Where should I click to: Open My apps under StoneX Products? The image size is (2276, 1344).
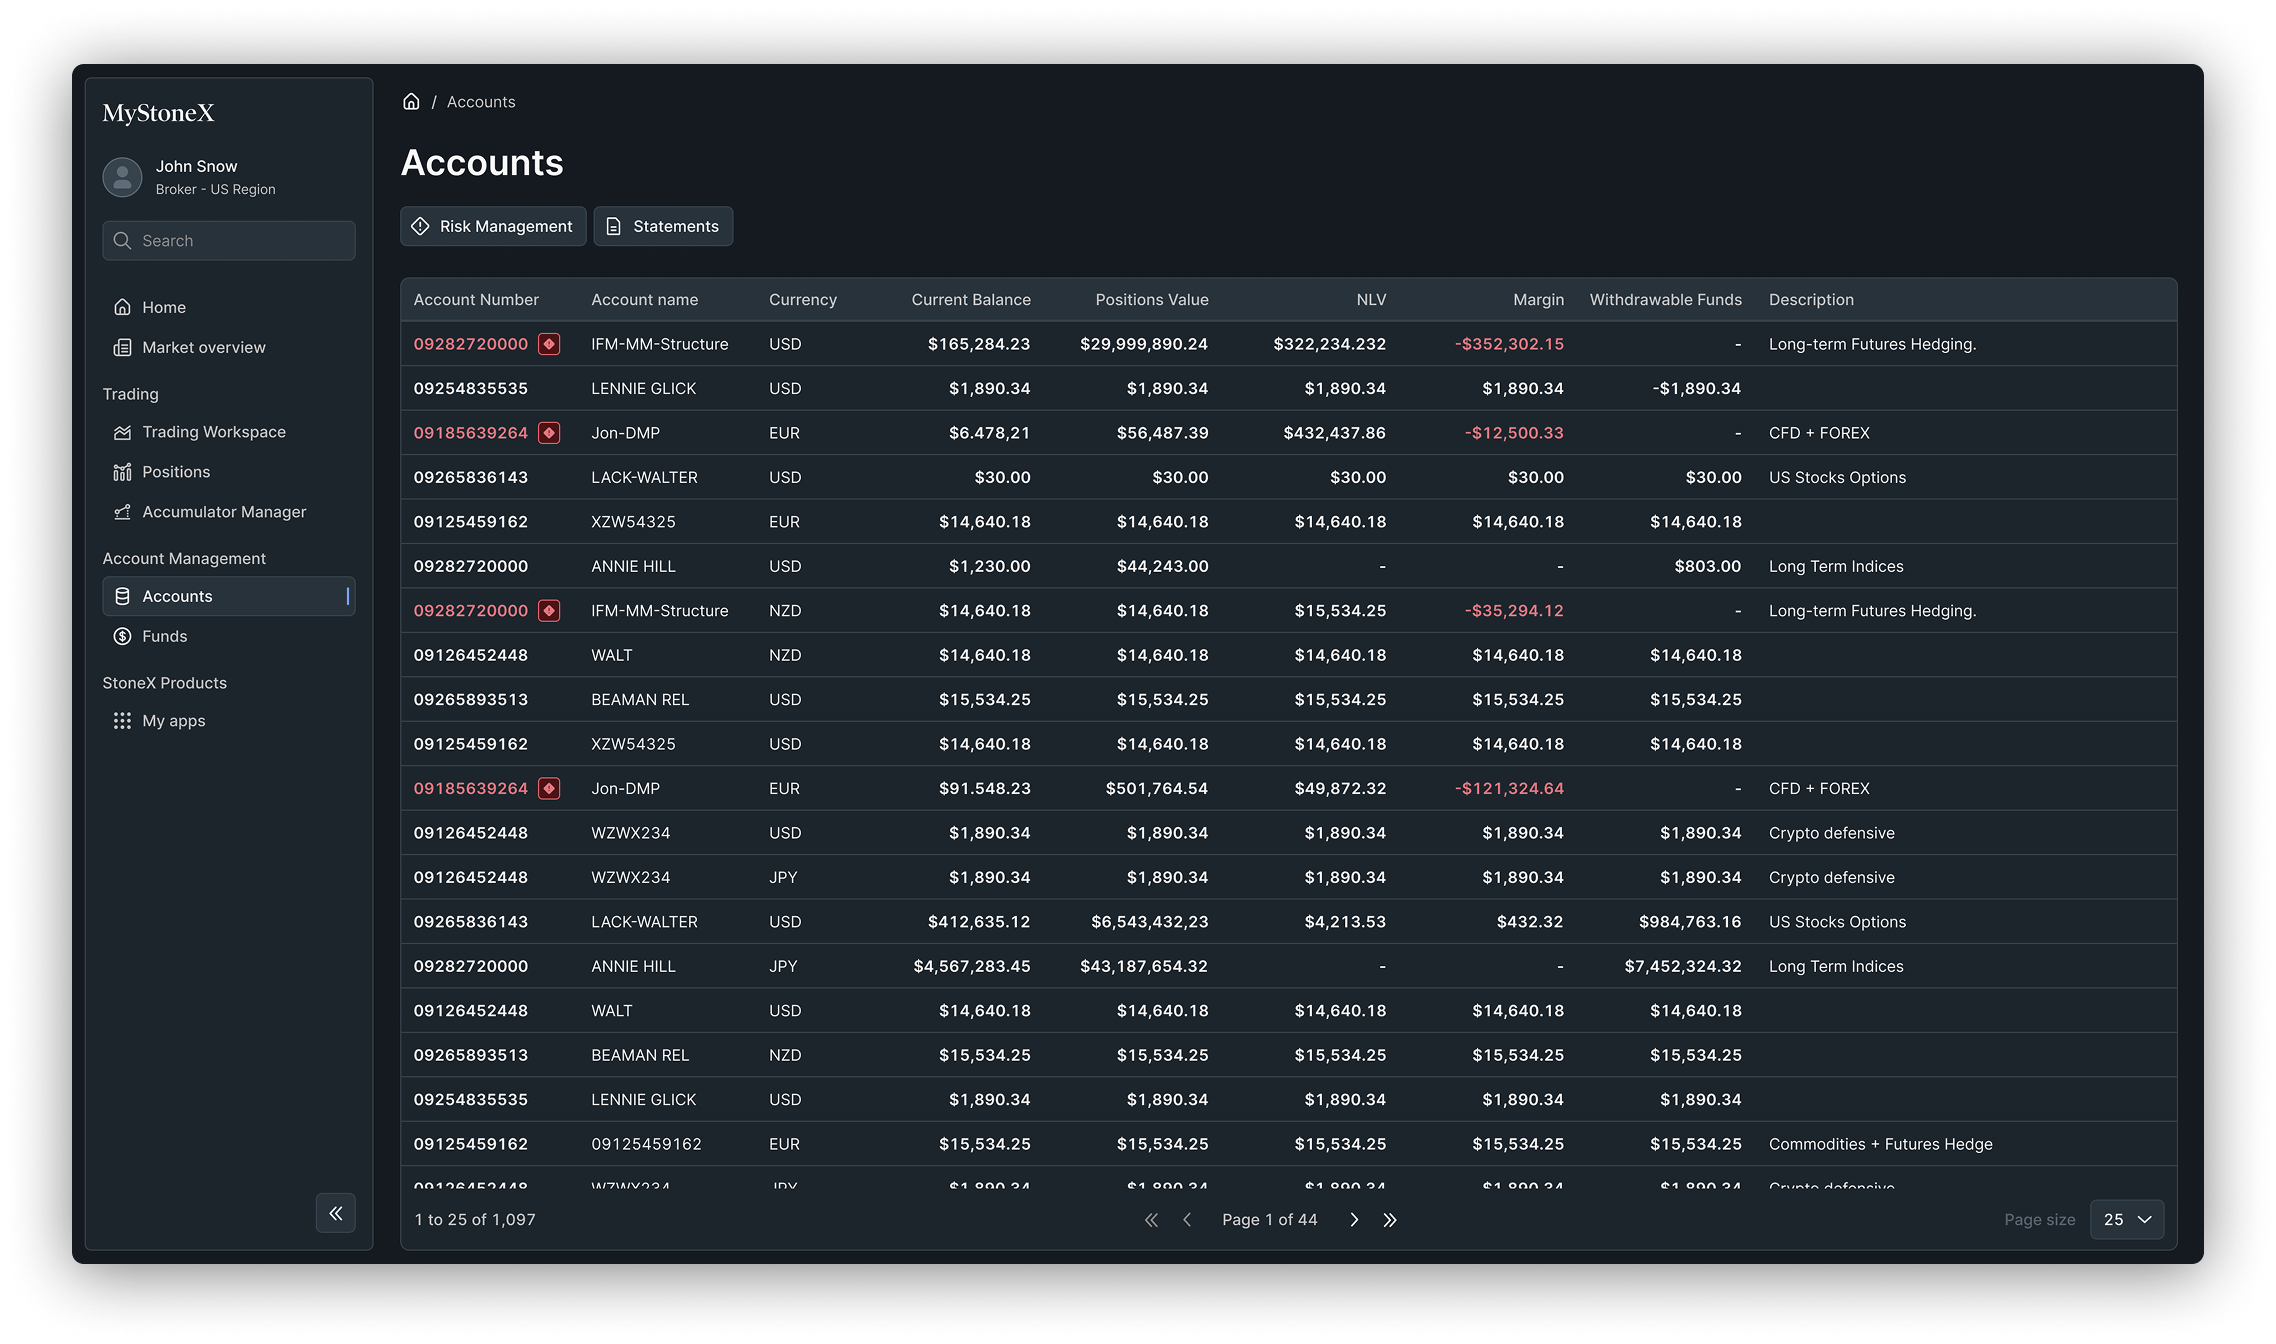point(173,721)
